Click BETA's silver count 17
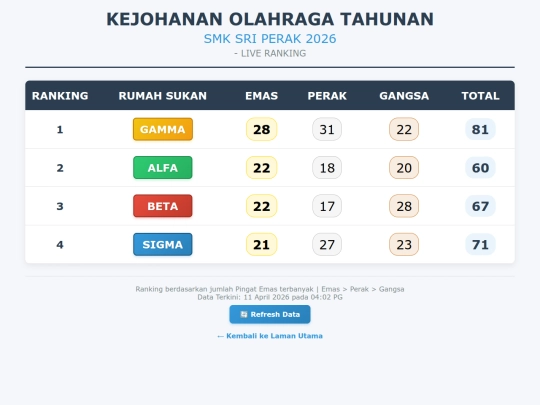540x405 pixels. coord(327,206)
